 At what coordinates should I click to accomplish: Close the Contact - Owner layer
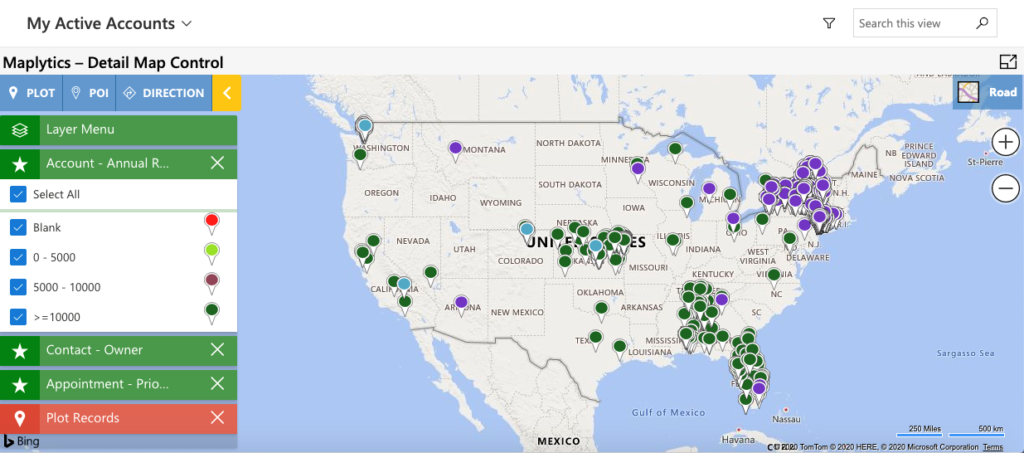click(217, 350)
